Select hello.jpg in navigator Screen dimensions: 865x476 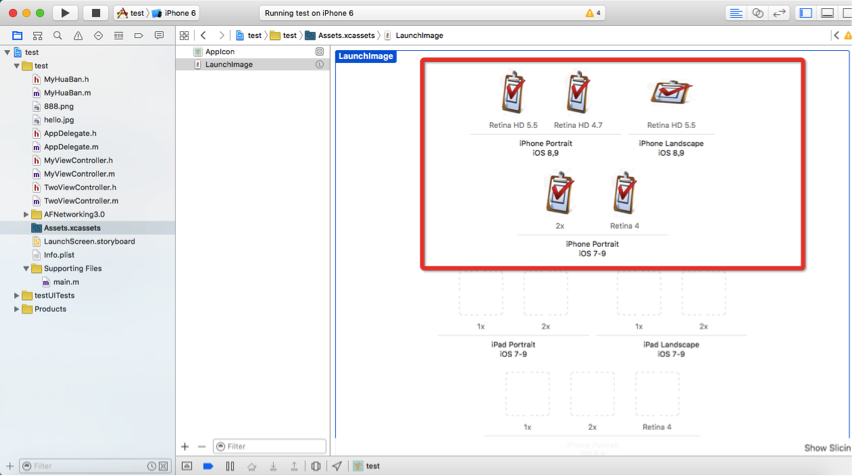pos(58,120)
